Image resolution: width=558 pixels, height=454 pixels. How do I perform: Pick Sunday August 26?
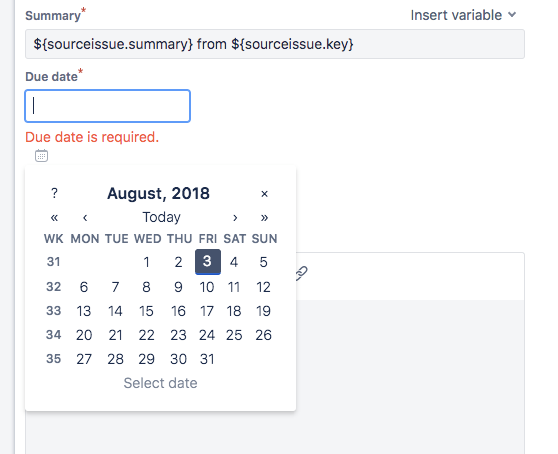pyautogui.click(x=263, y=335)
